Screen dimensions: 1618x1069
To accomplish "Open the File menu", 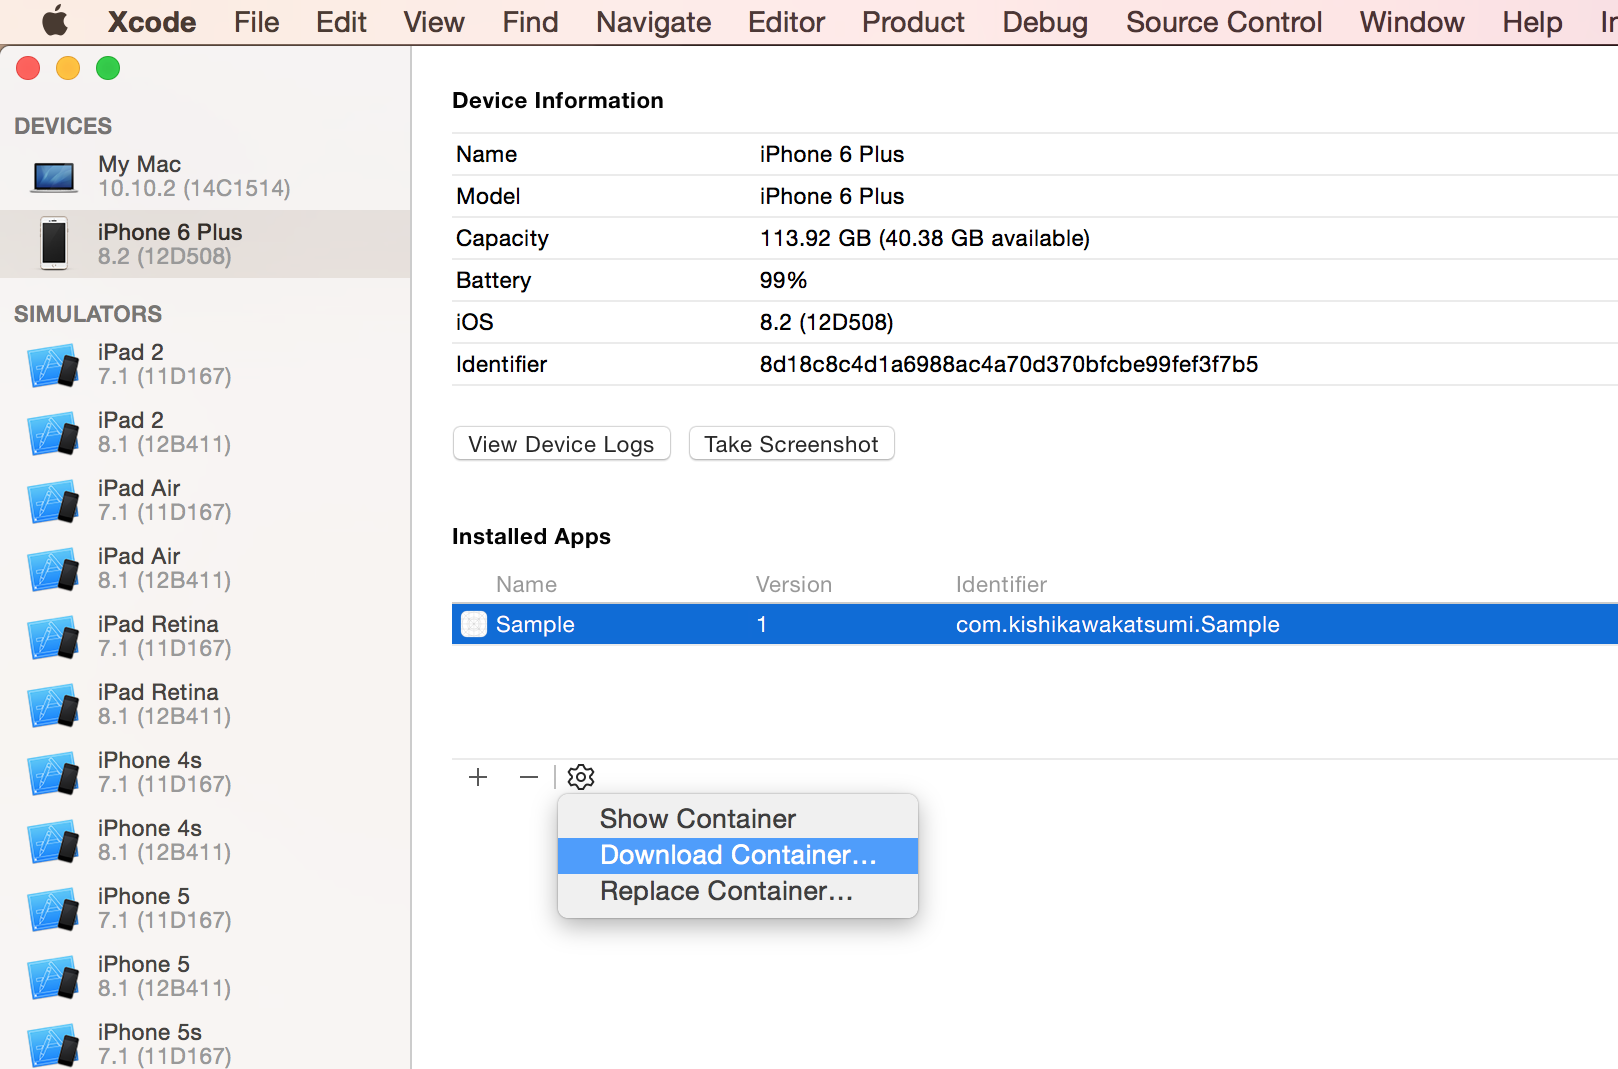I will point(257,22).
